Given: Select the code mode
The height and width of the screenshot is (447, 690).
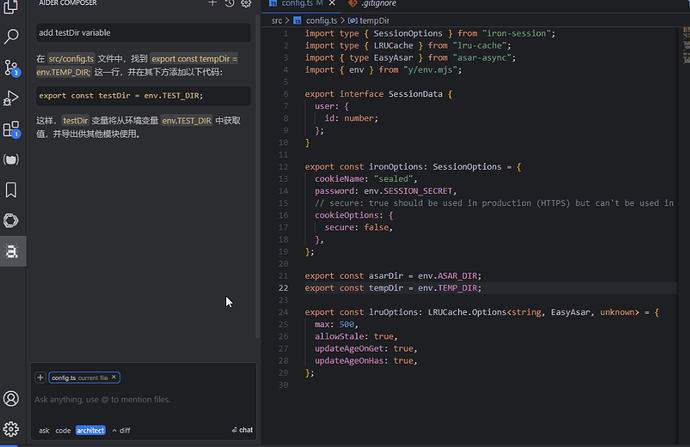Looking at the screenshot, I should [63, 431].
